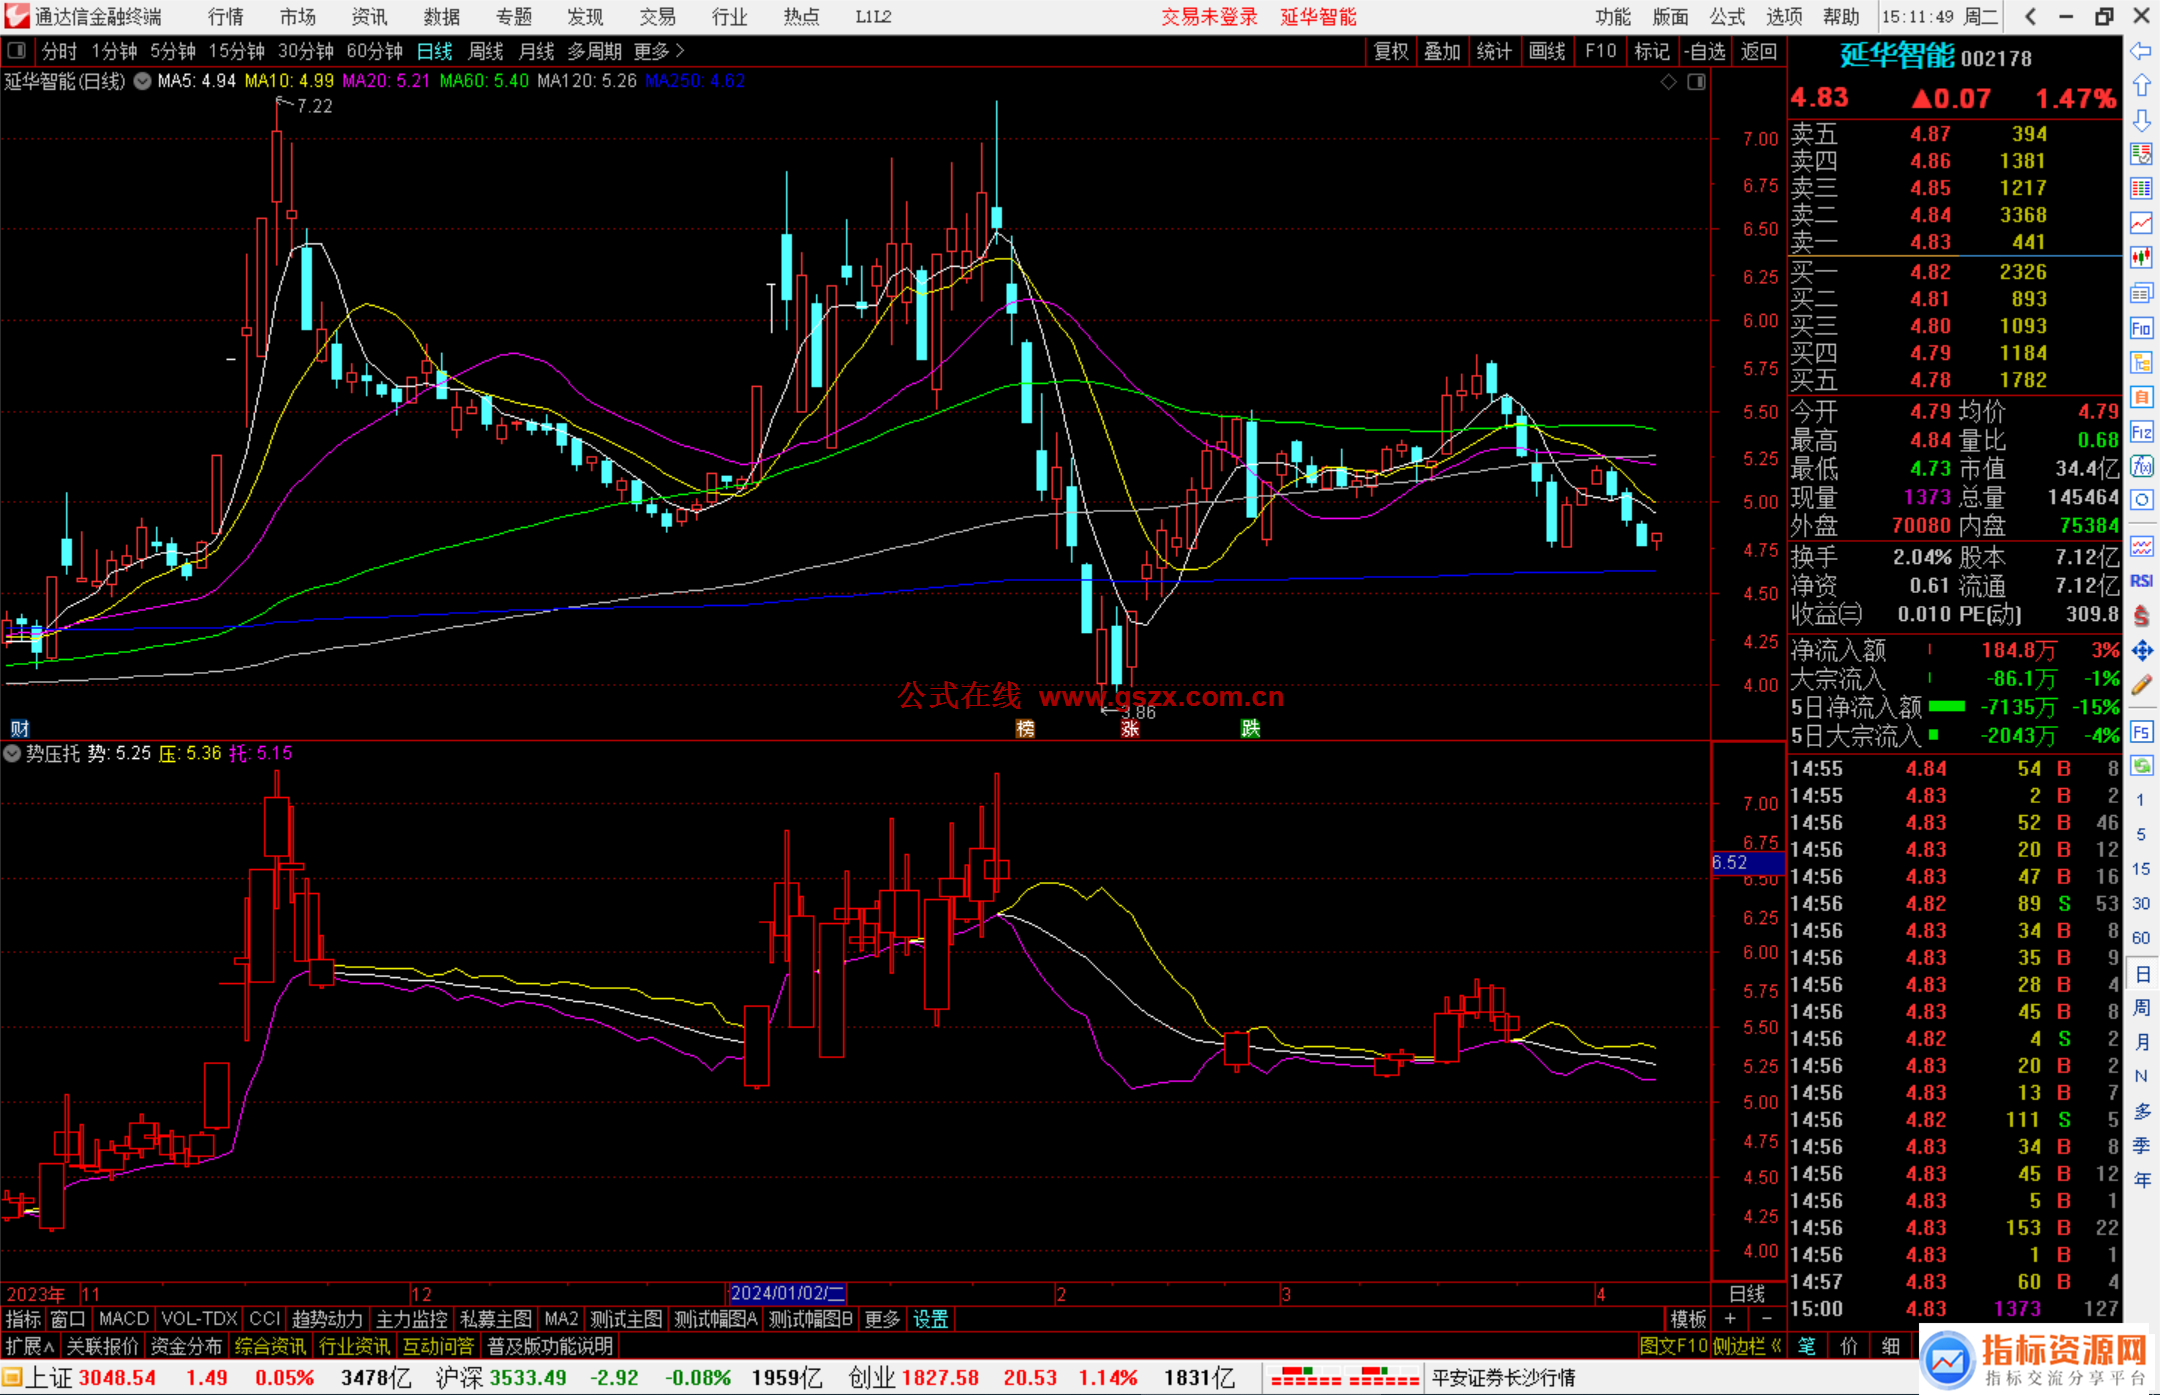Collapse the 侧边栏 side panel
The height and width of the screenshot is (1395, 2160).
[x=1748, y=1346]
